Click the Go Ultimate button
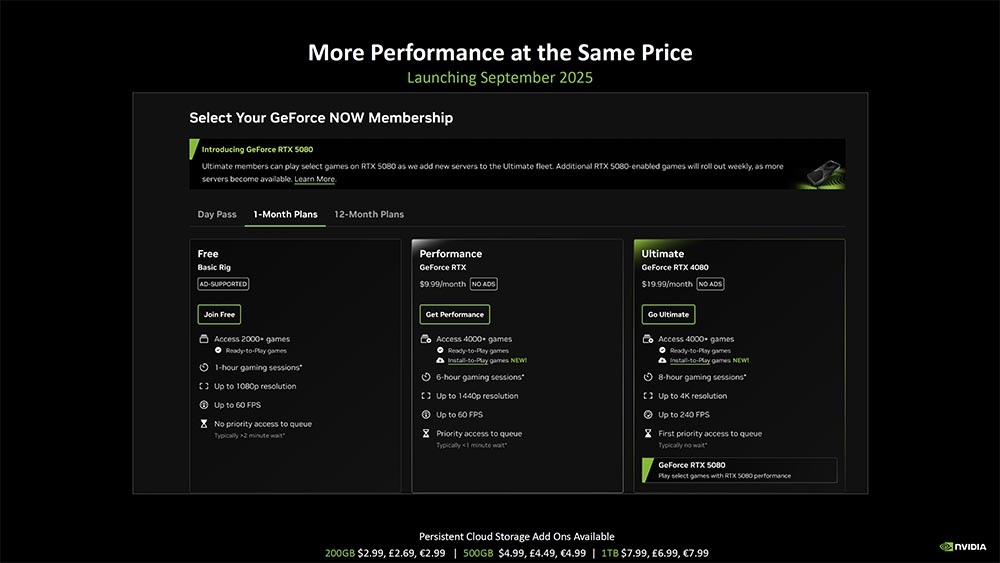 (668, 314)
